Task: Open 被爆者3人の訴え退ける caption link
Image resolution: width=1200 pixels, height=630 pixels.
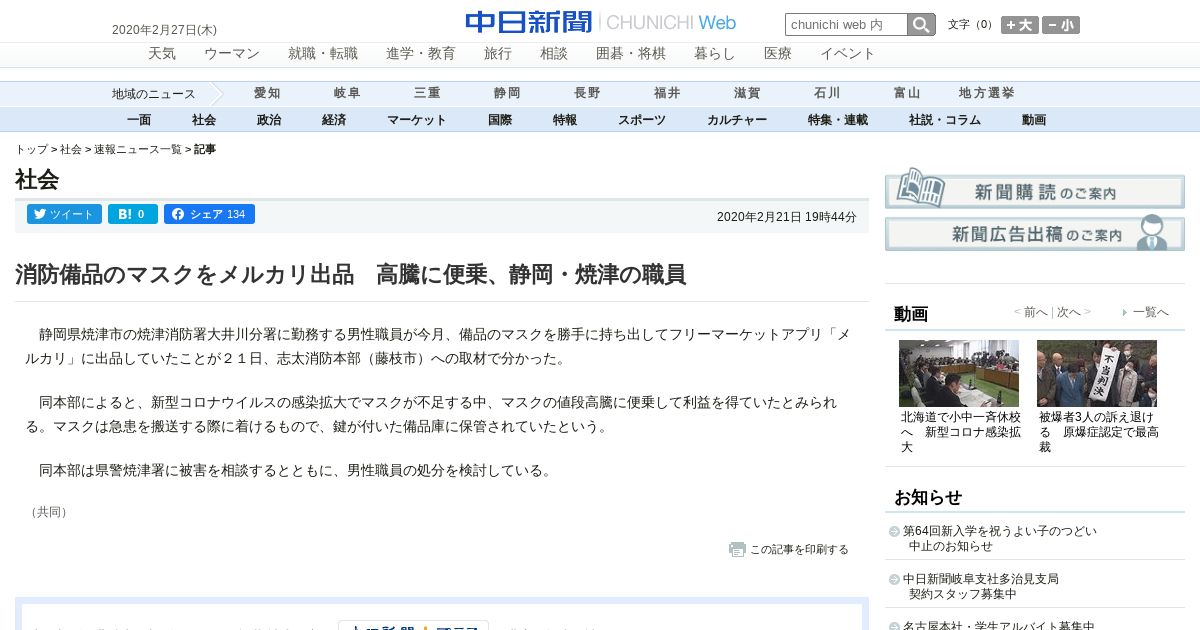Action: (1099, 432)
